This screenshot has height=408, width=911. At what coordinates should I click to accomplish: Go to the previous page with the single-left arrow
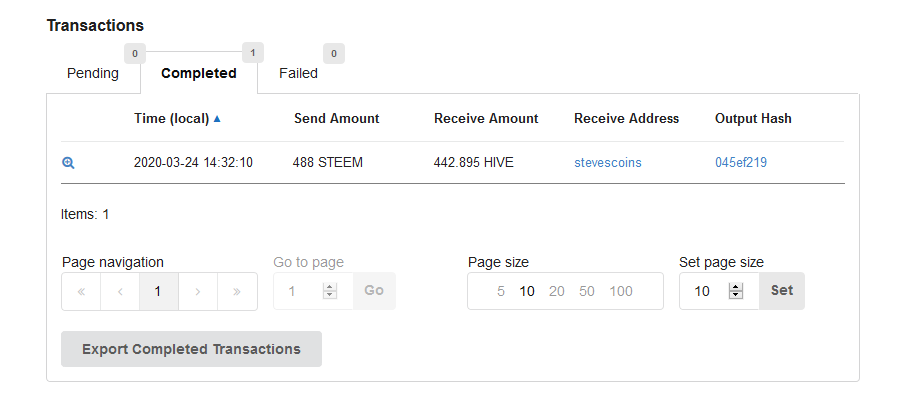pos(120,291)
